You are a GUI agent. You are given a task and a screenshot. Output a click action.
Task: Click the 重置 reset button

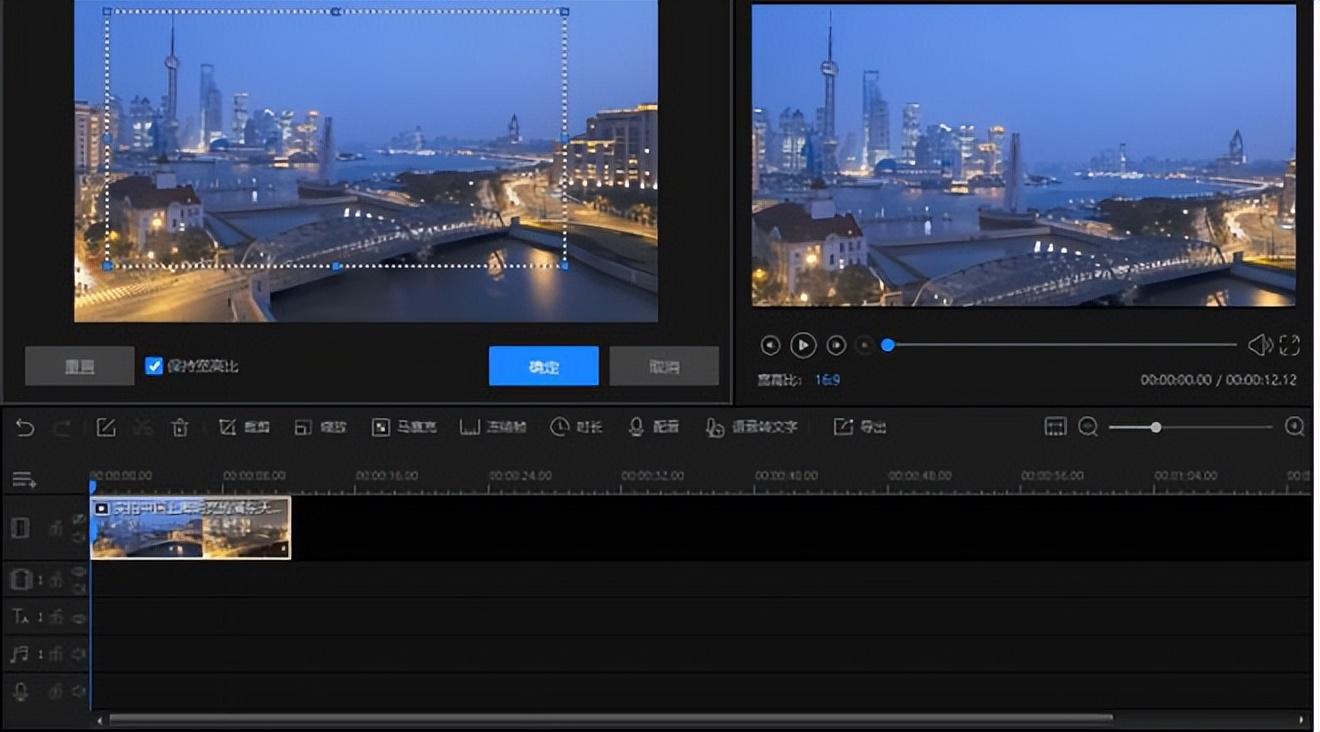coord(80,366)
